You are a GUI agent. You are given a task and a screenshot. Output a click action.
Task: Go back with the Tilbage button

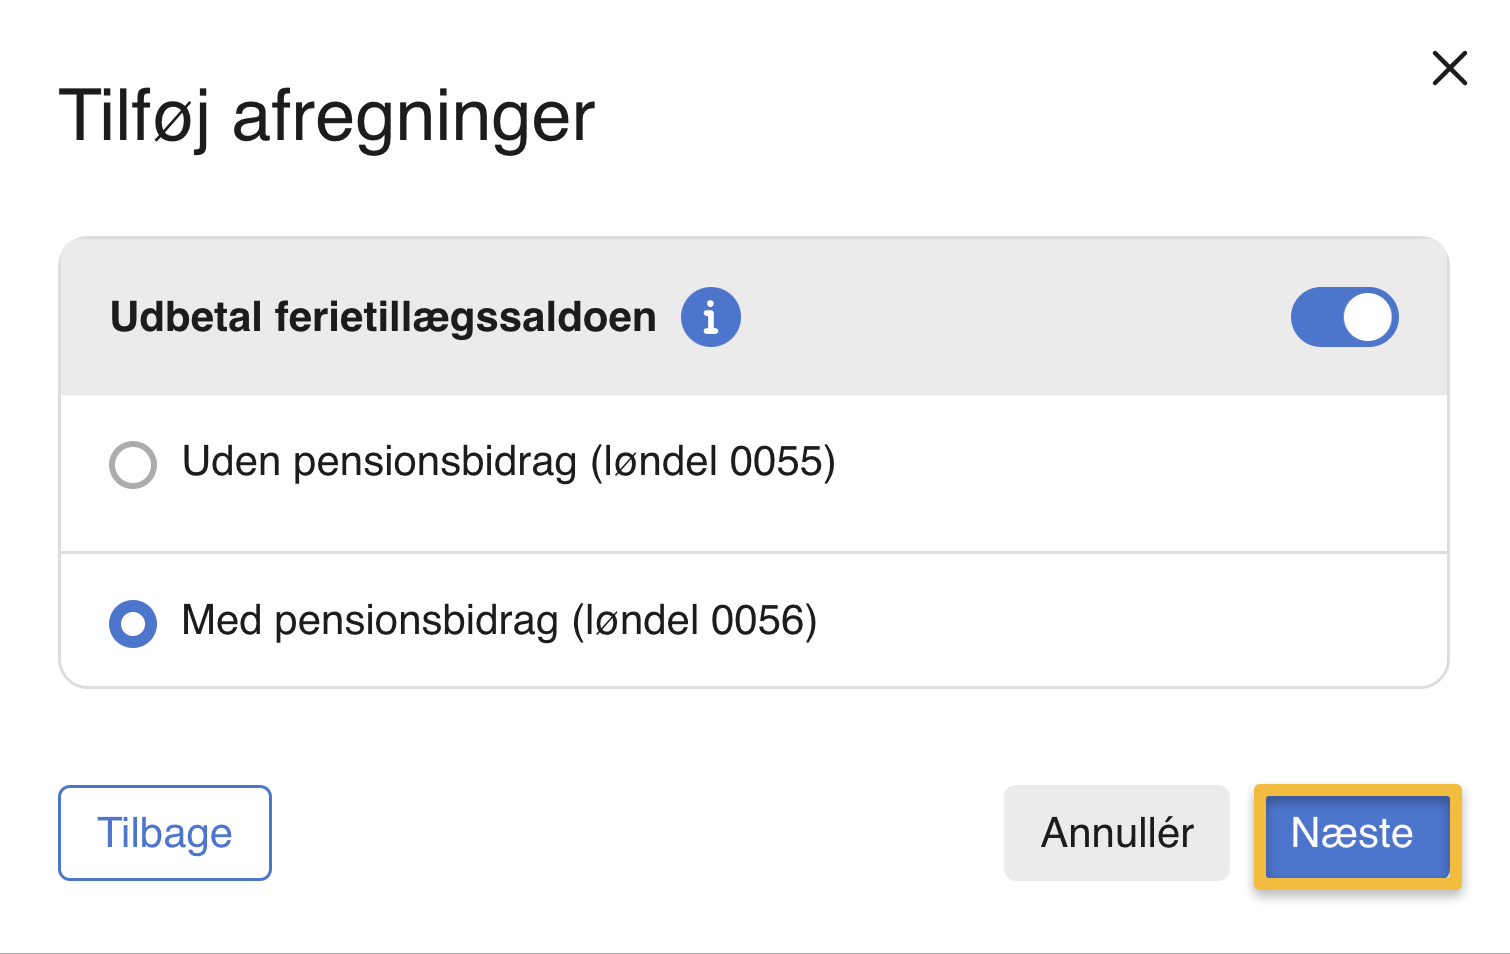point(165,833)
